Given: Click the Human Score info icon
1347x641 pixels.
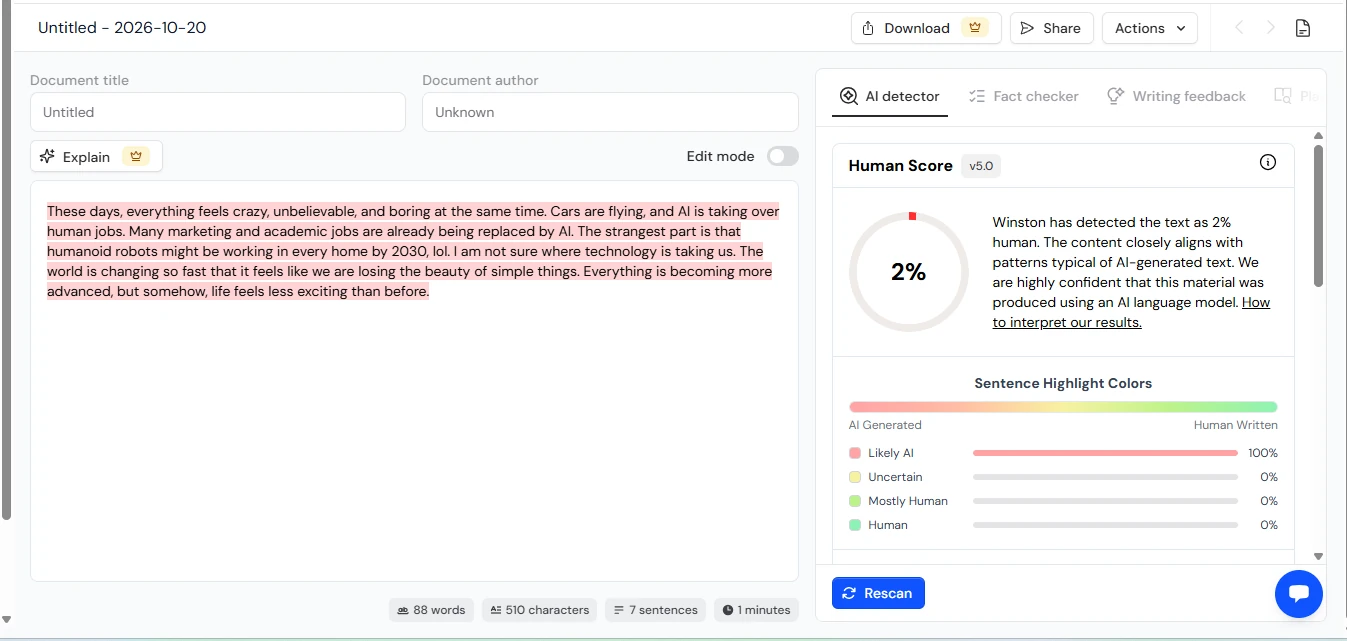Looking at the screenshot, I should point(1268,162).
